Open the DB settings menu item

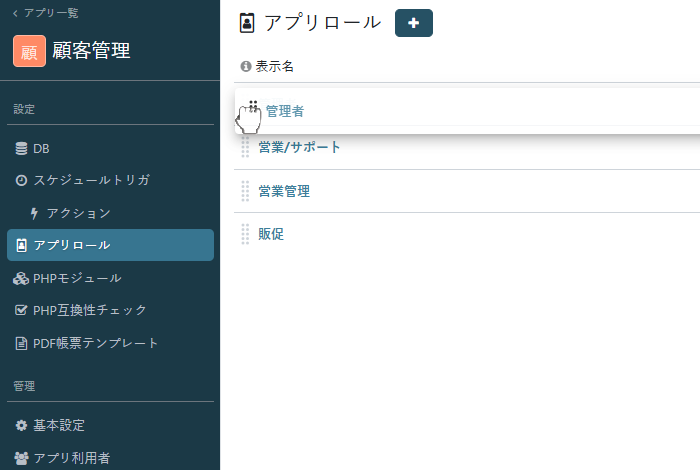coord(41,149)
